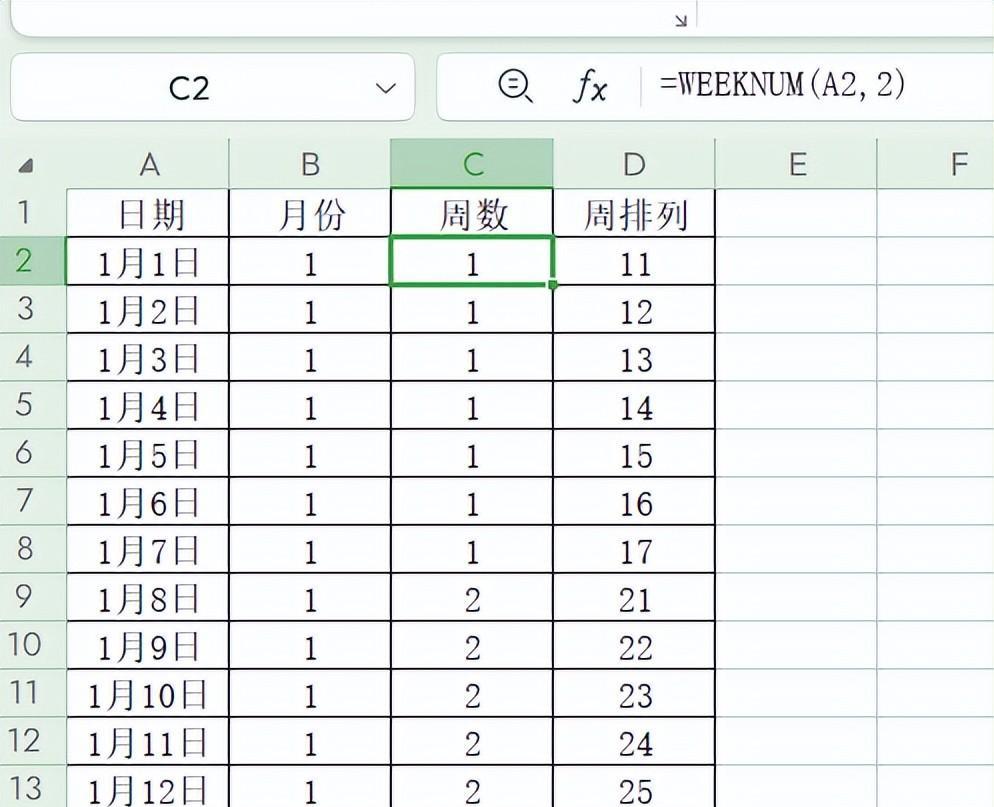Click the cell showing 14 in 周排列

pos(634,406)
